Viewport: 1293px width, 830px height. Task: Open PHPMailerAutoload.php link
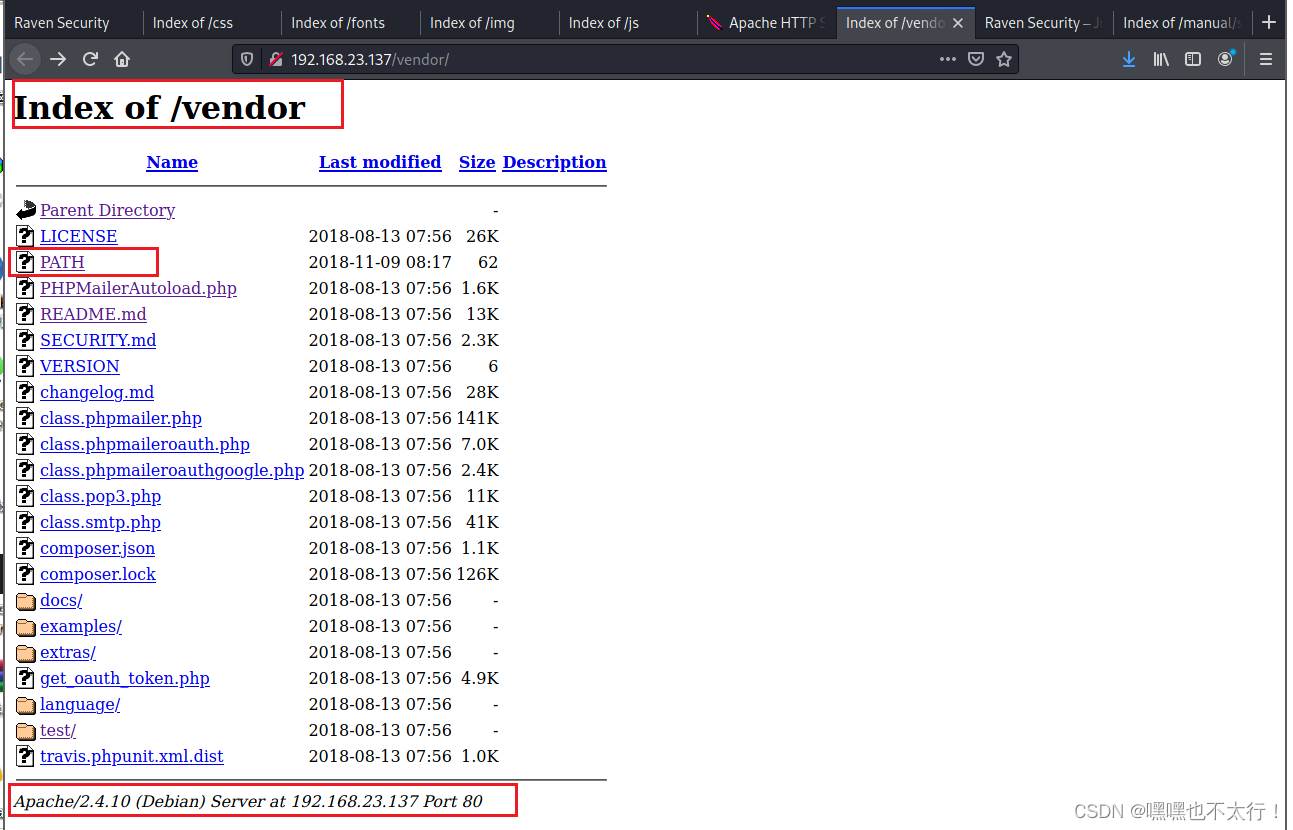pyautogui.click(x=138, y=288)
